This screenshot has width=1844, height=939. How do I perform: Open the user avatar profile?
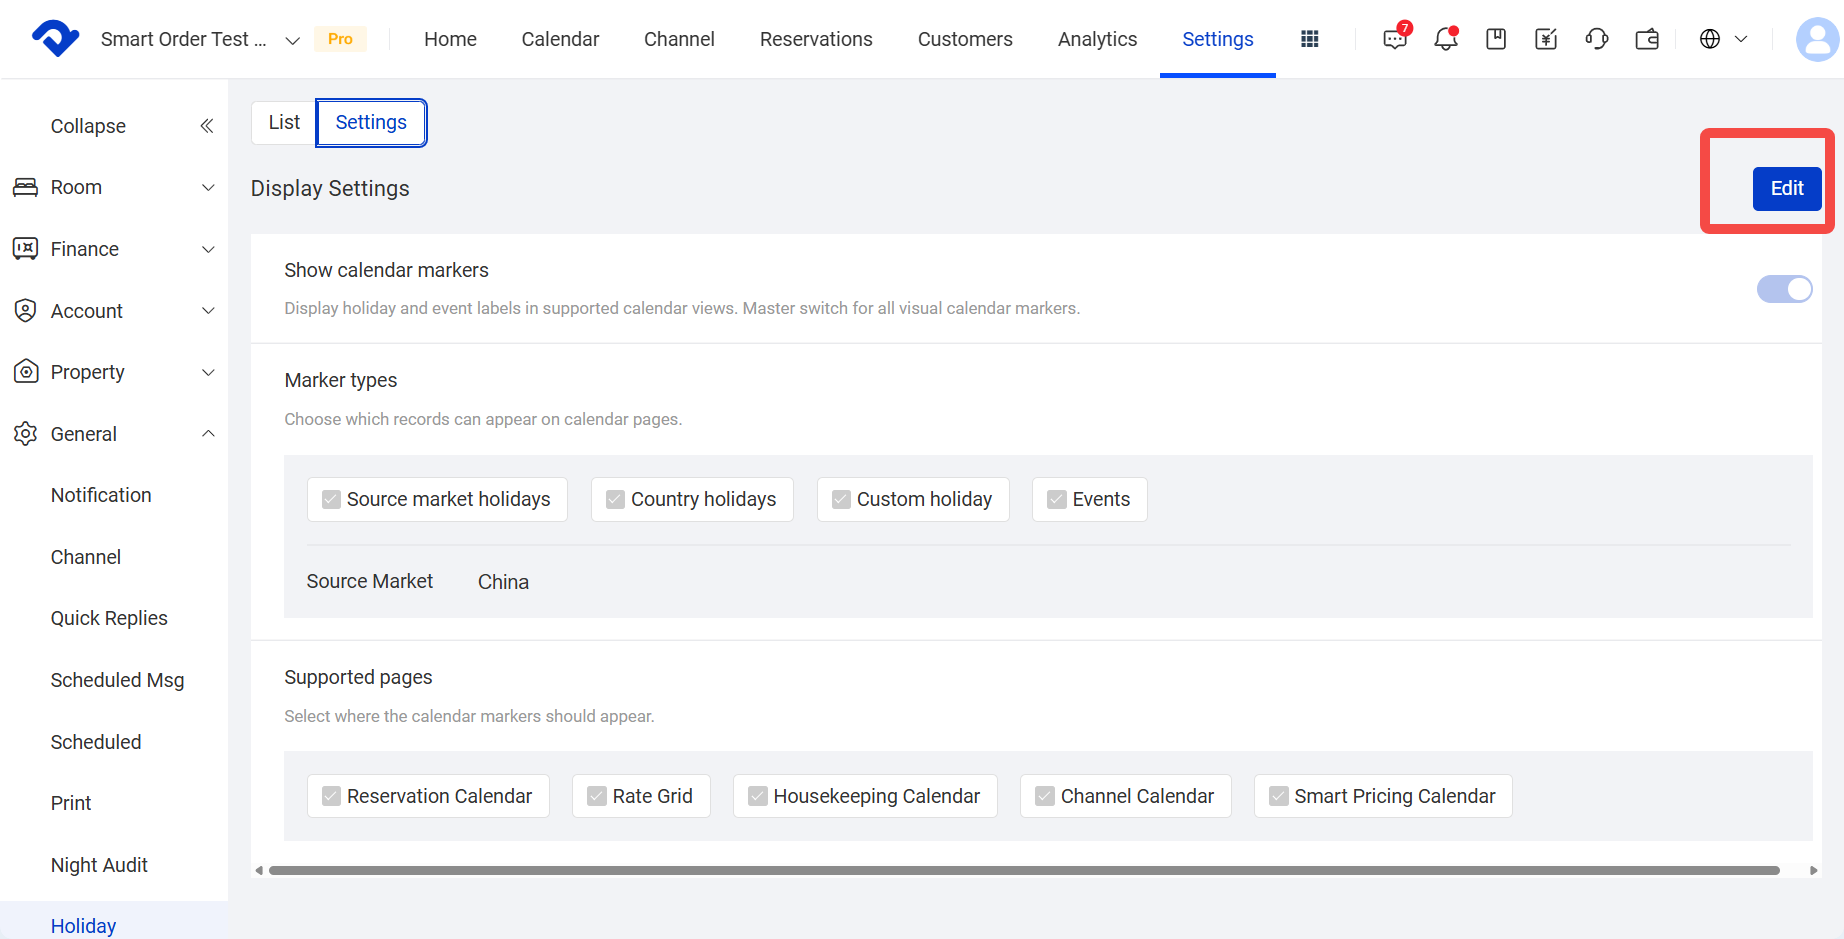pos(1817,39)
